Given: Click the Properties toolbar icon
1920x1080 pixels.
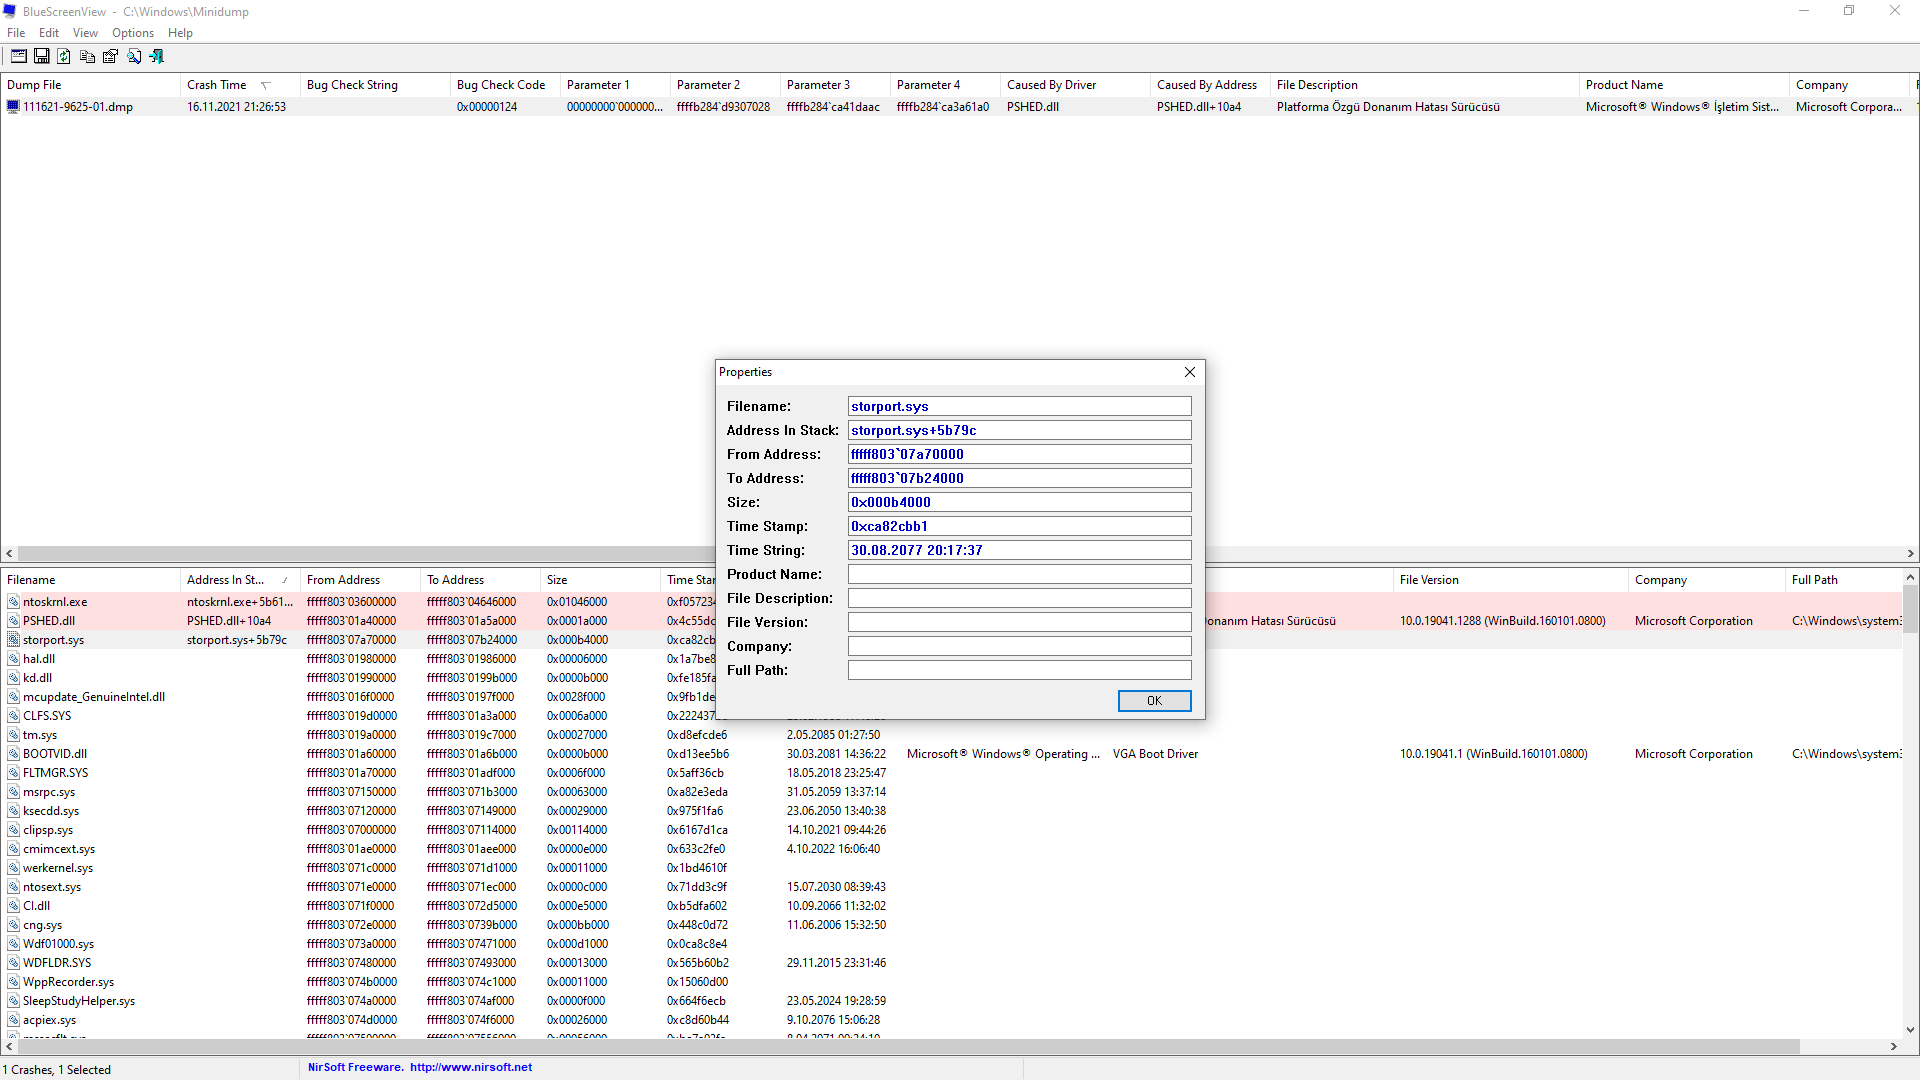Looking at the screenshot, I should pyautogui.click(x=110, y=57).
